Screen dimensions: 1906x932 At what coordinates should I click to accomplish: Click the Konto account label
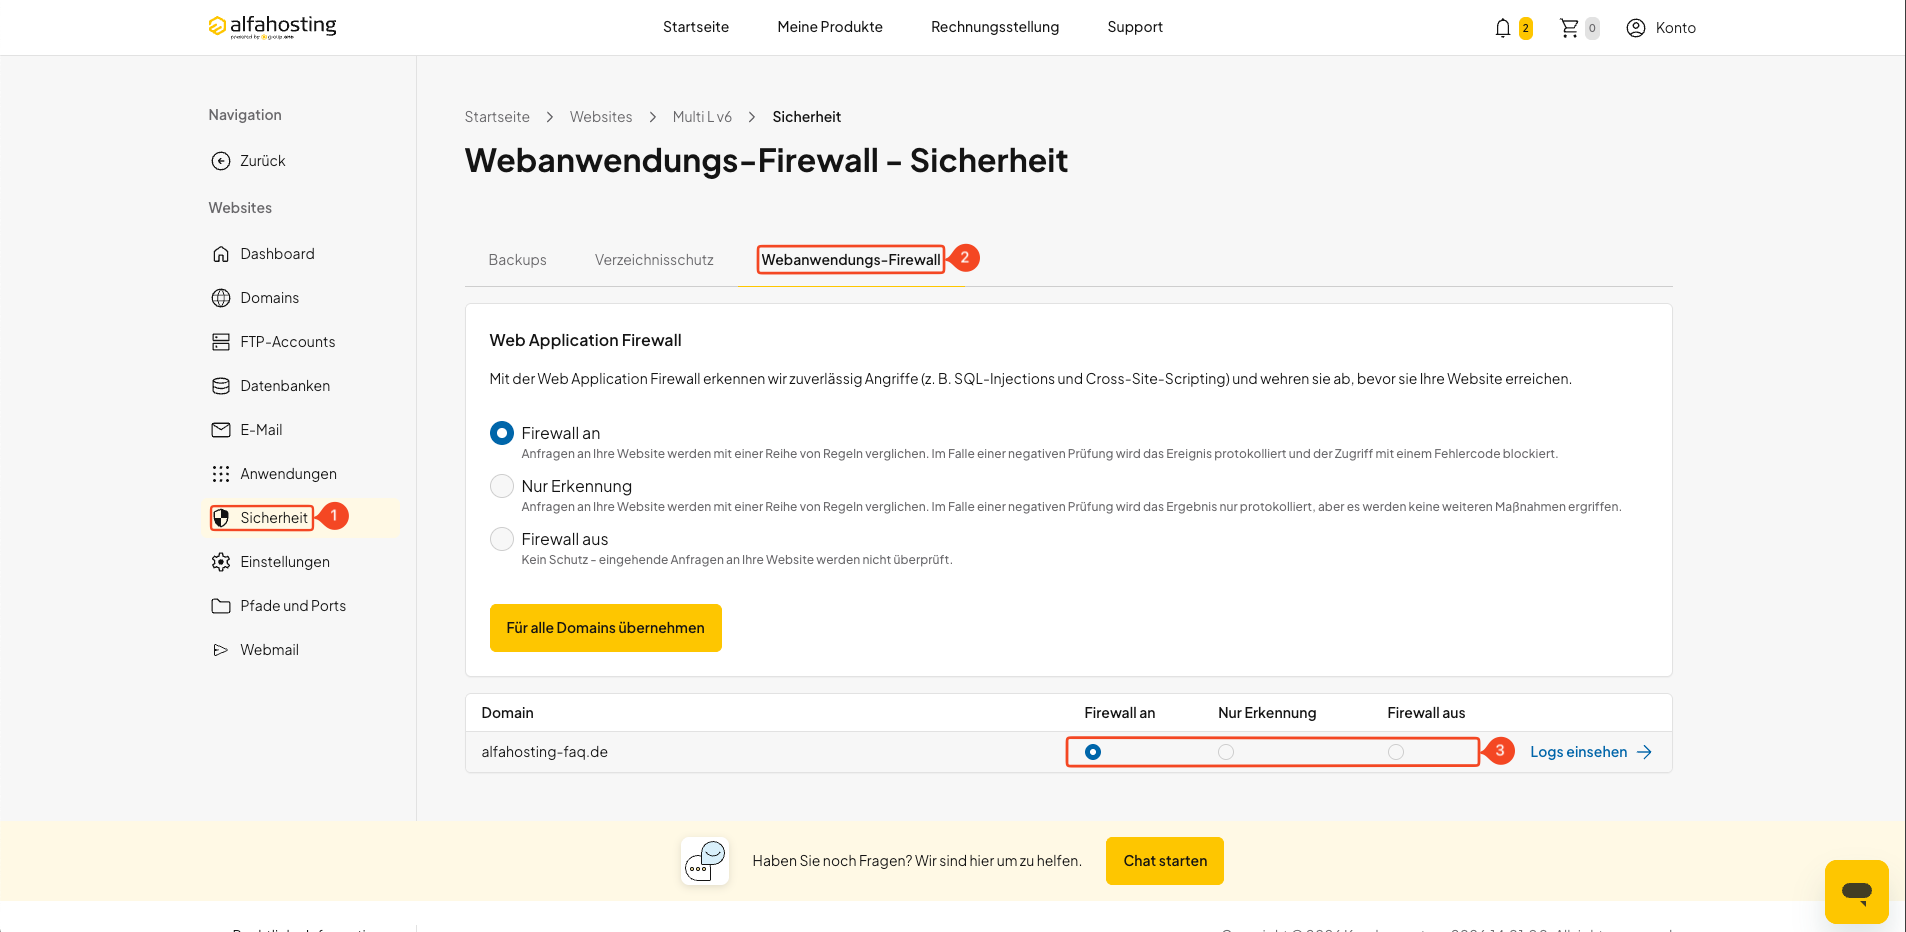(1675, 28)
